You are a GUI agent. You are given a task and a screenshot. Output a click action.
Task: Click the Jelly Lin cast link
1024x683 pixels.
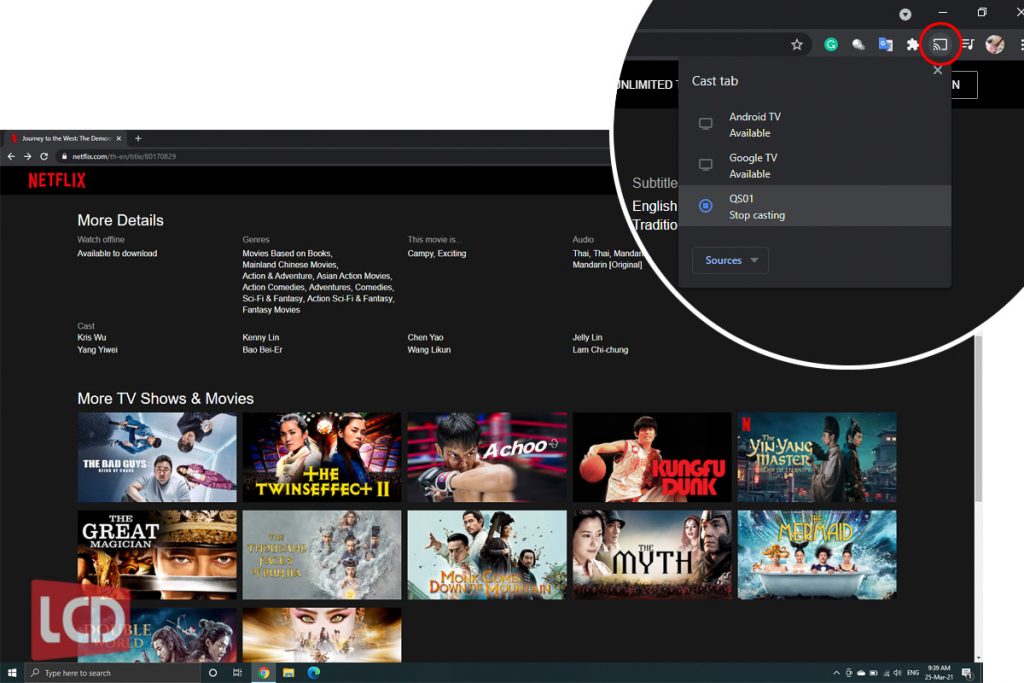pyautogui.click(x=587, y=338)
